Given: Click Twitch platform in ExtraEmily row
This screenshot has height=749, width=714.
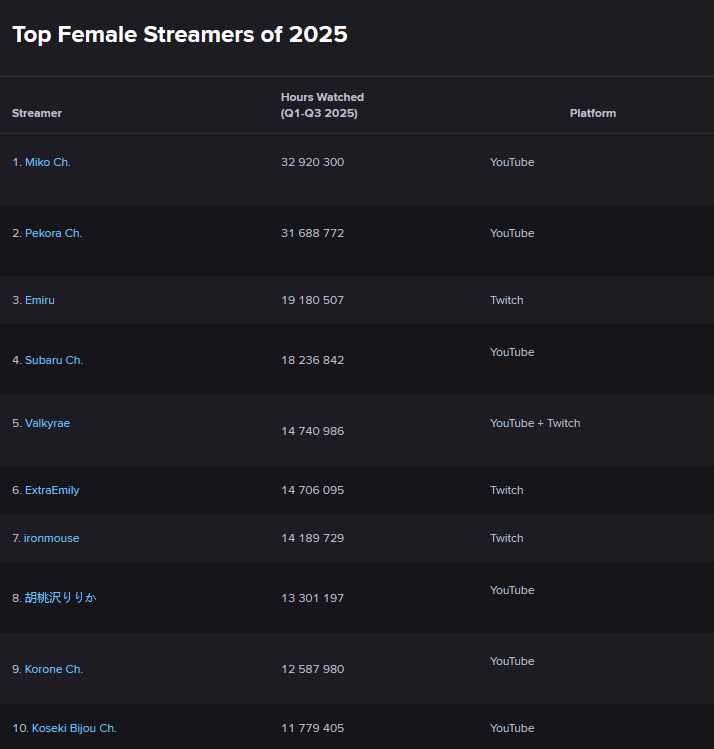Looking at the screenshot, I should (x=507, y=490).
